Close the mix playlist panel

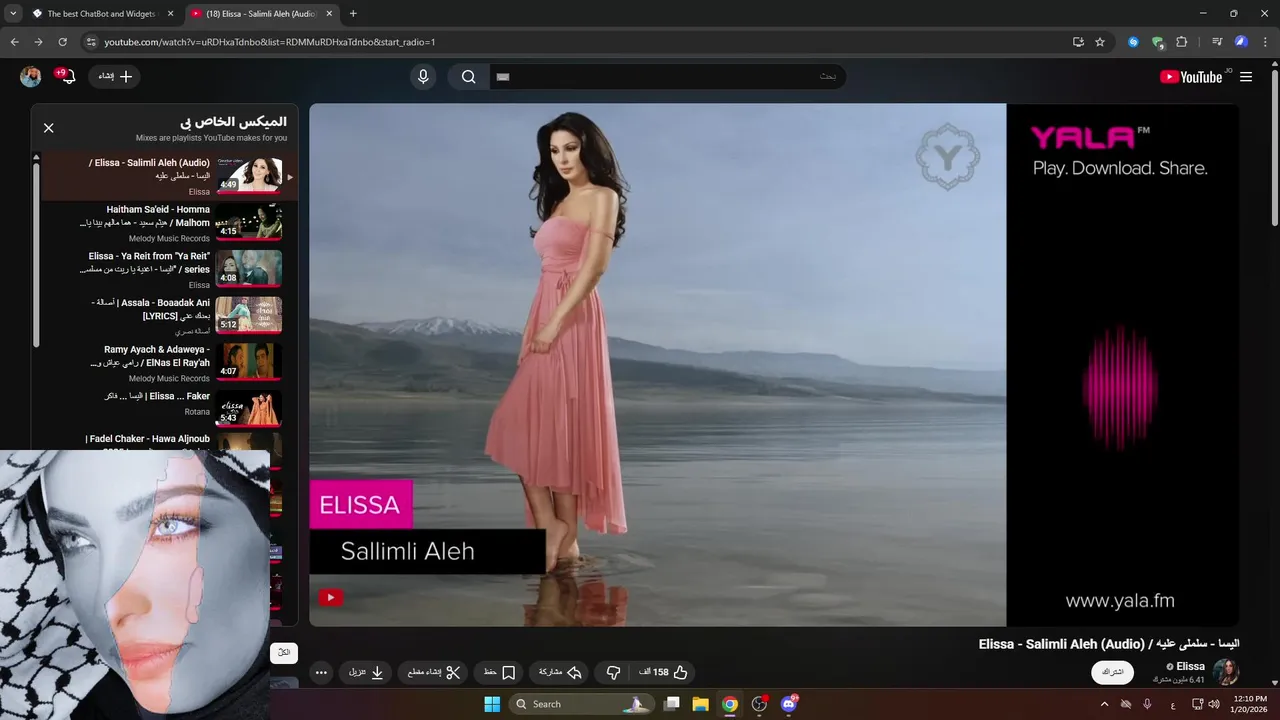tap(48, 128)
